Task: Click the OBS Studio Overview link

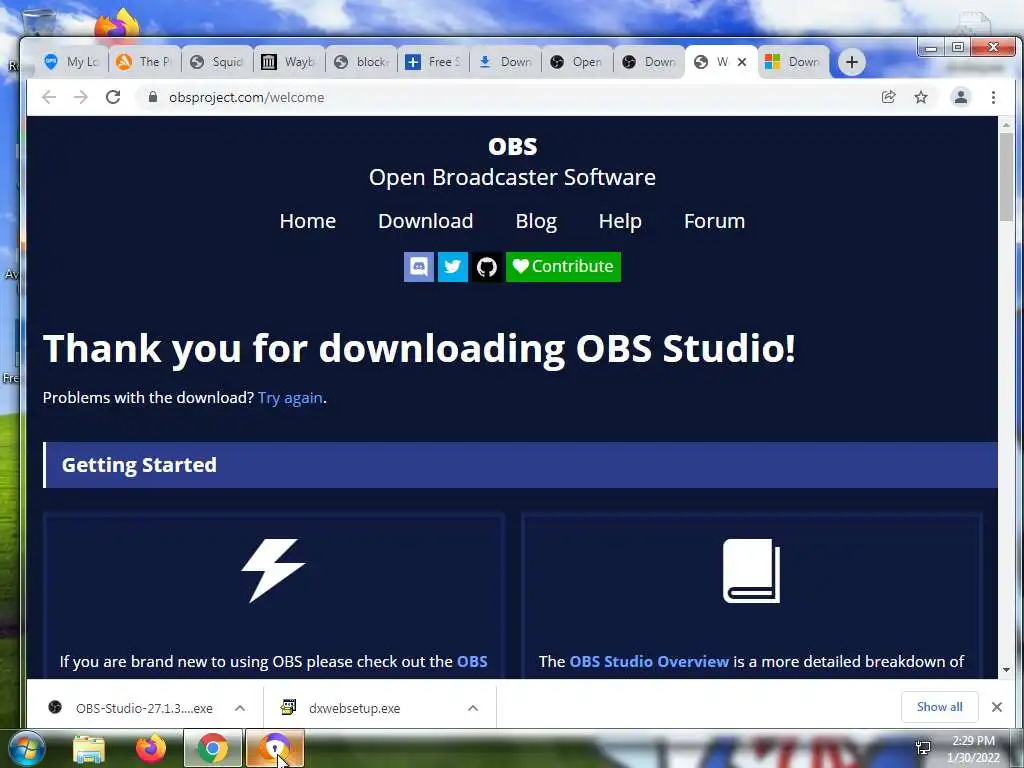Action: (x=649, y=662)
